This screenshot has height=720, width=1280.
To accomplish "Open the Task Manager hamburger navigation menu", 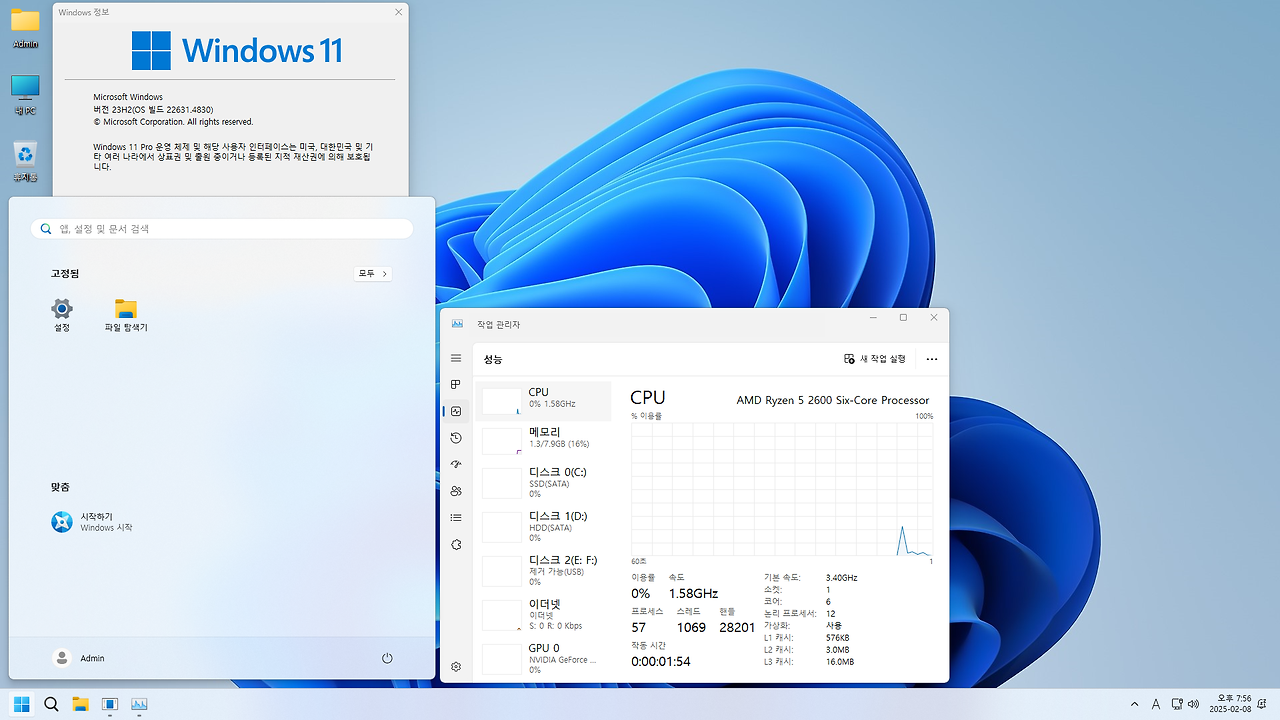I will [456, 358].
